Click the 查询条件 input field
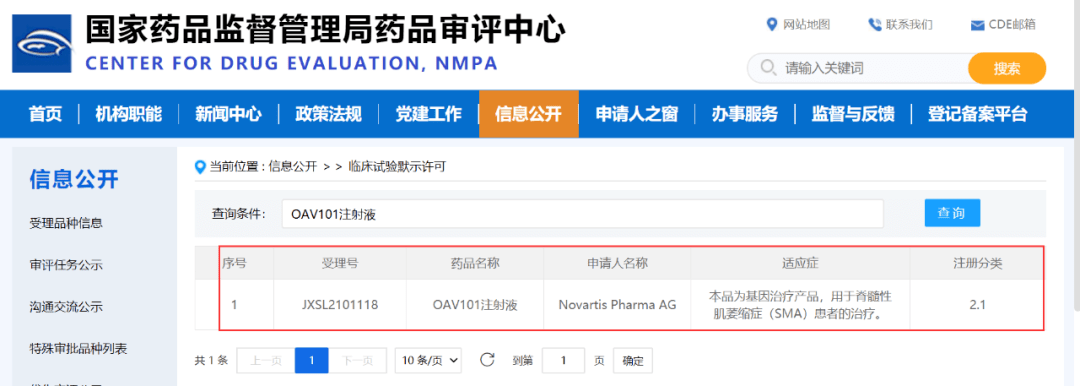1080x386 pixels. click(x=583, y=214)
